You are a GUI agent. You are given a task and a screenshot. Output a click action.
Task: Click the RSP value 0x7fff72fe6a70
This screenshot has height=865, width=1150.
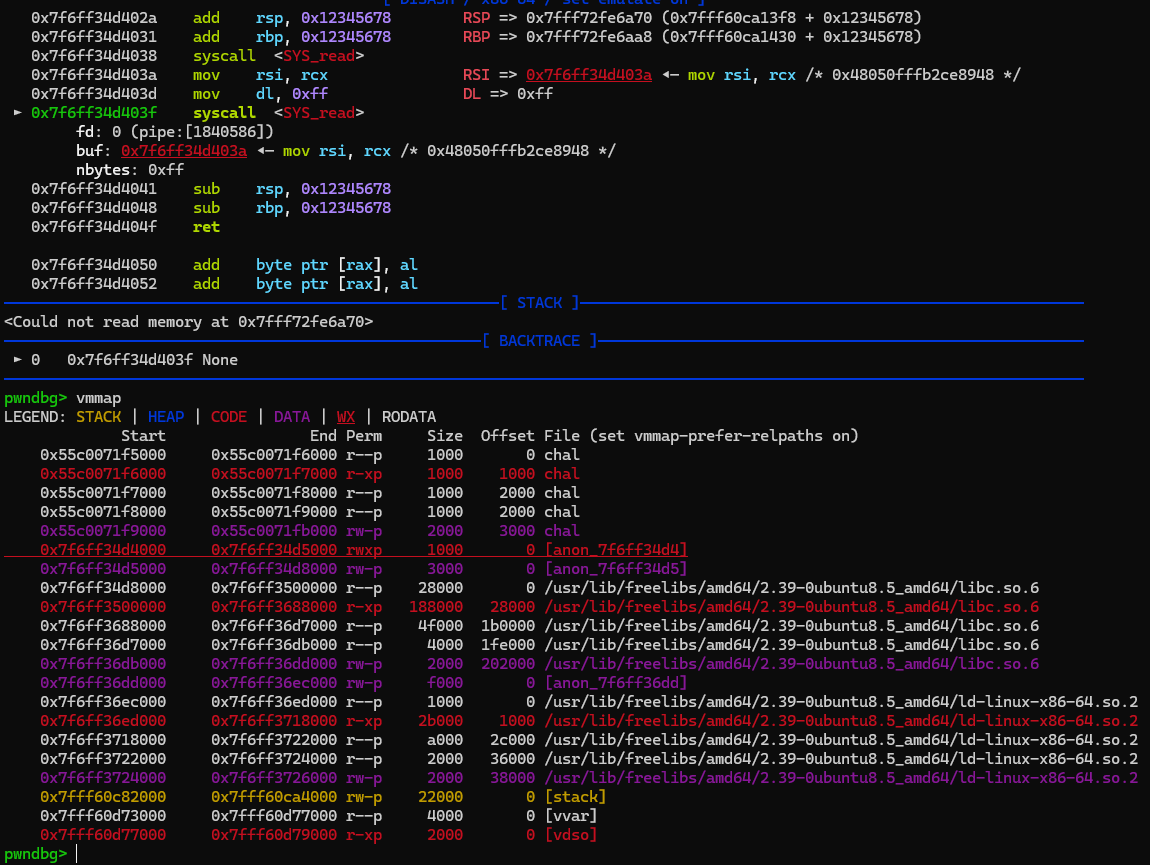[588, 18]
